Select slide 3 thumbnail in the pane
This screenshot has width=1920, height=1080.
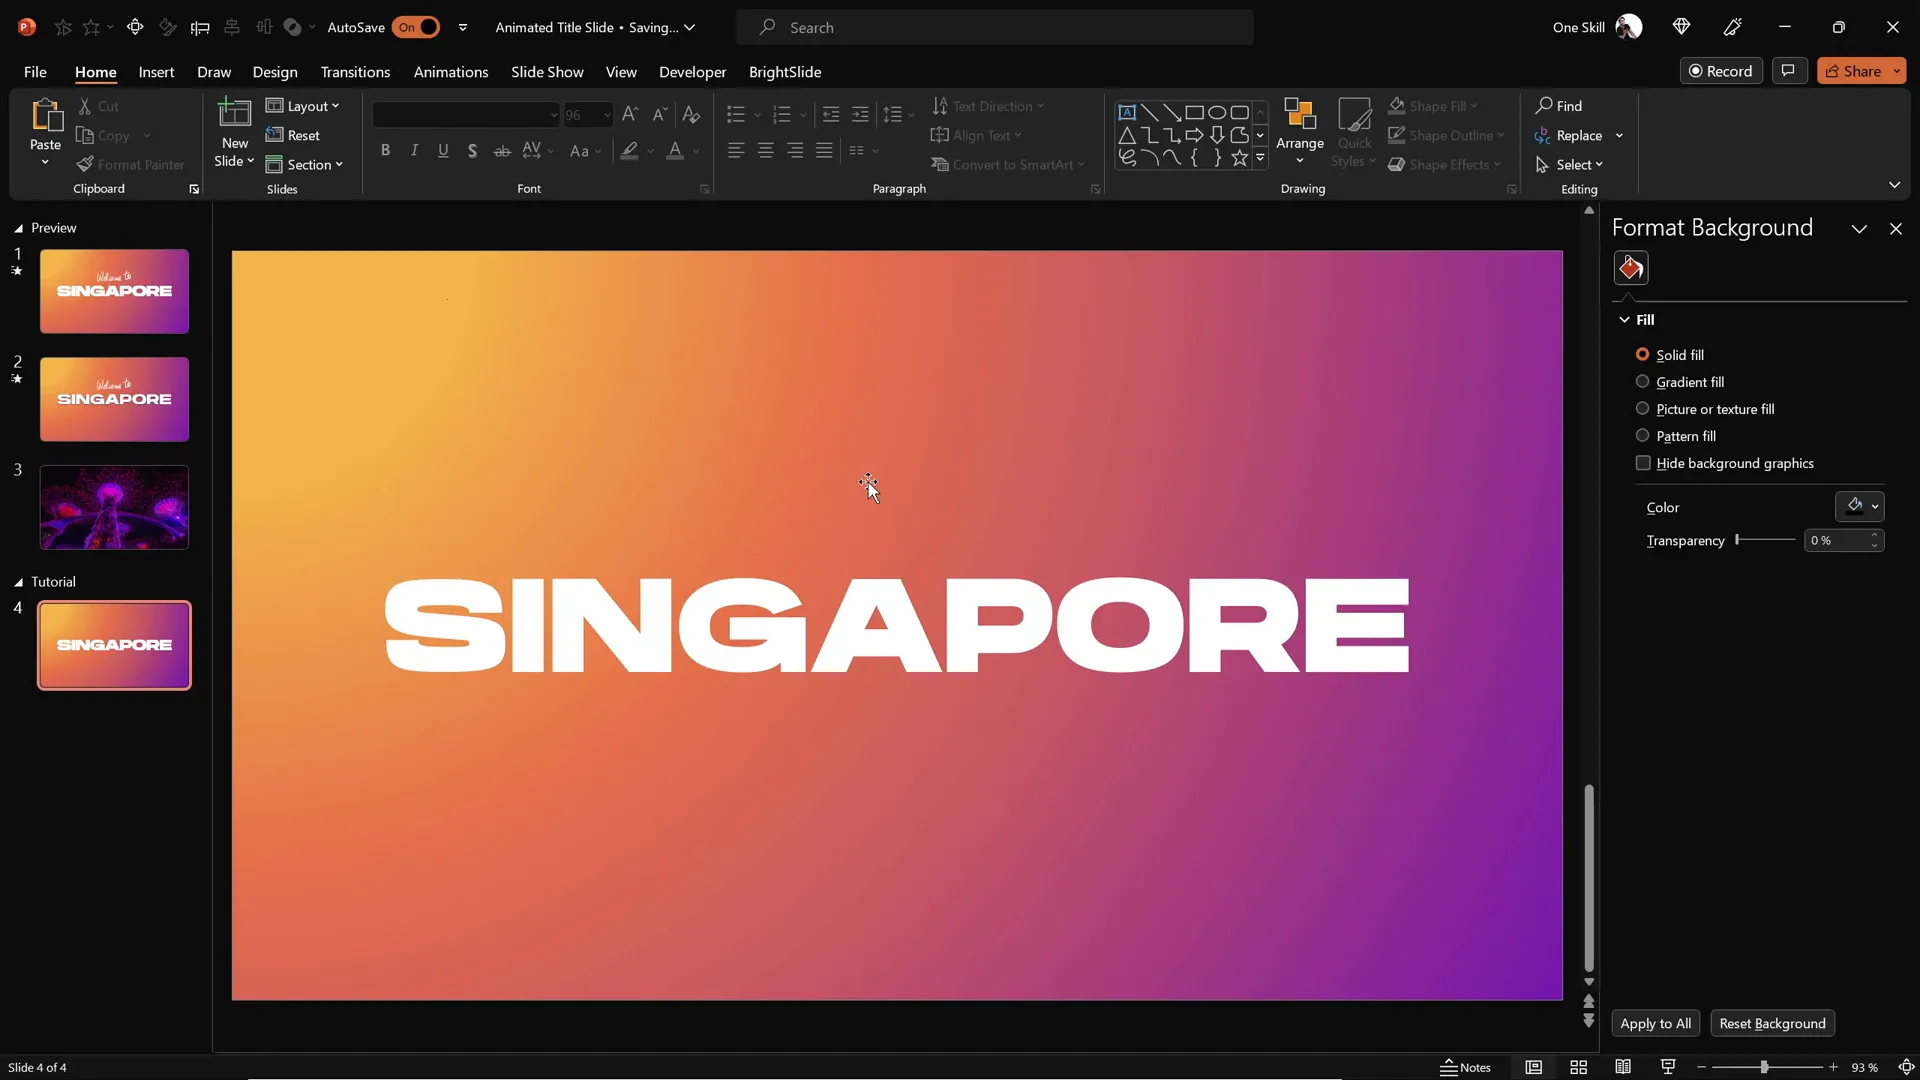tap(114, 508)
